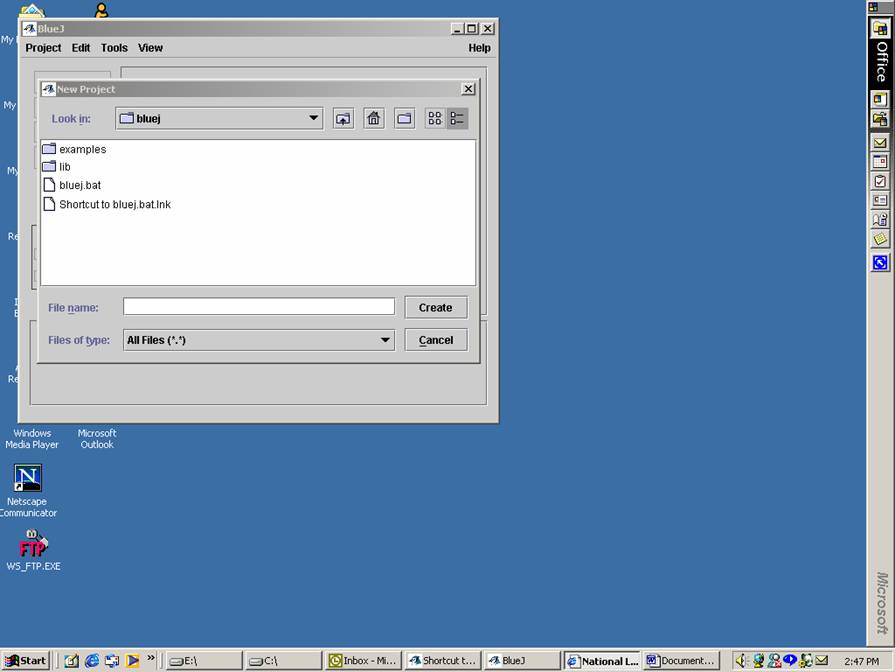
Task: Open the Help menu in BlueJ
Action: click(479, 48)
